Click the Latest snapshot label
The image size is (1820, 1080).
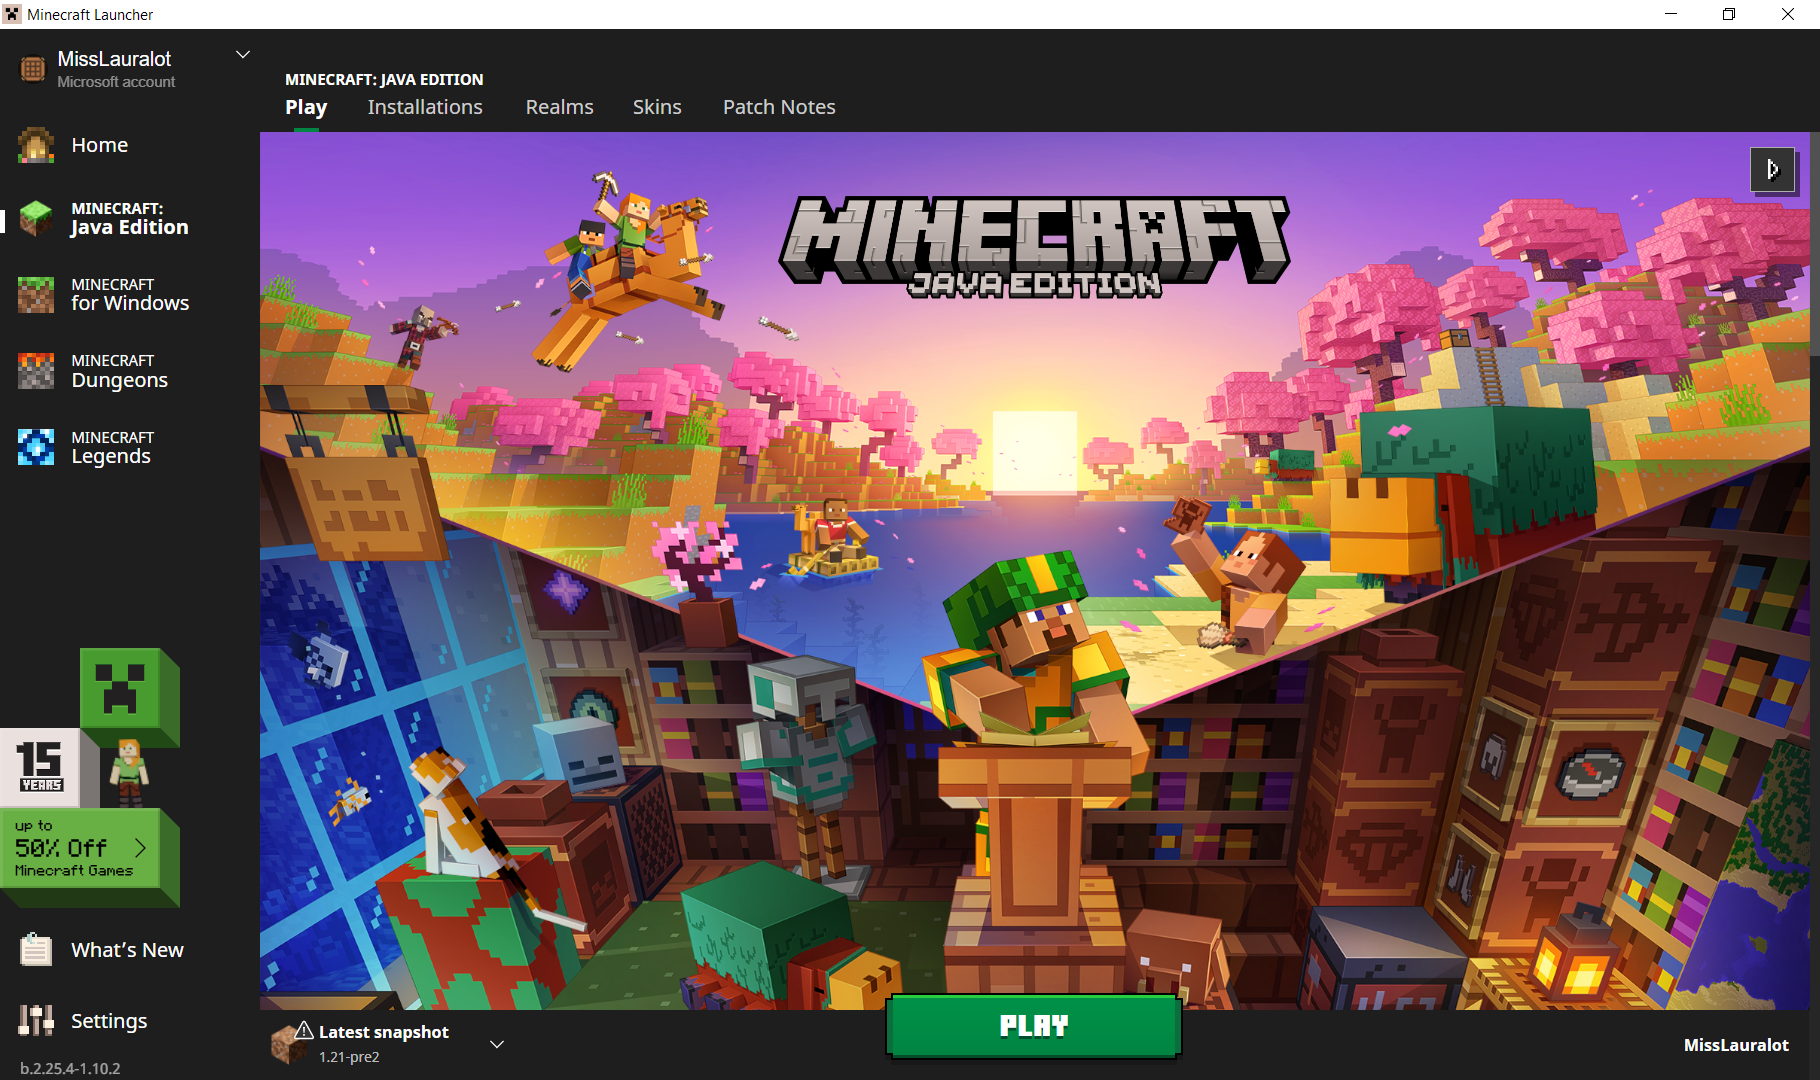384,1032
